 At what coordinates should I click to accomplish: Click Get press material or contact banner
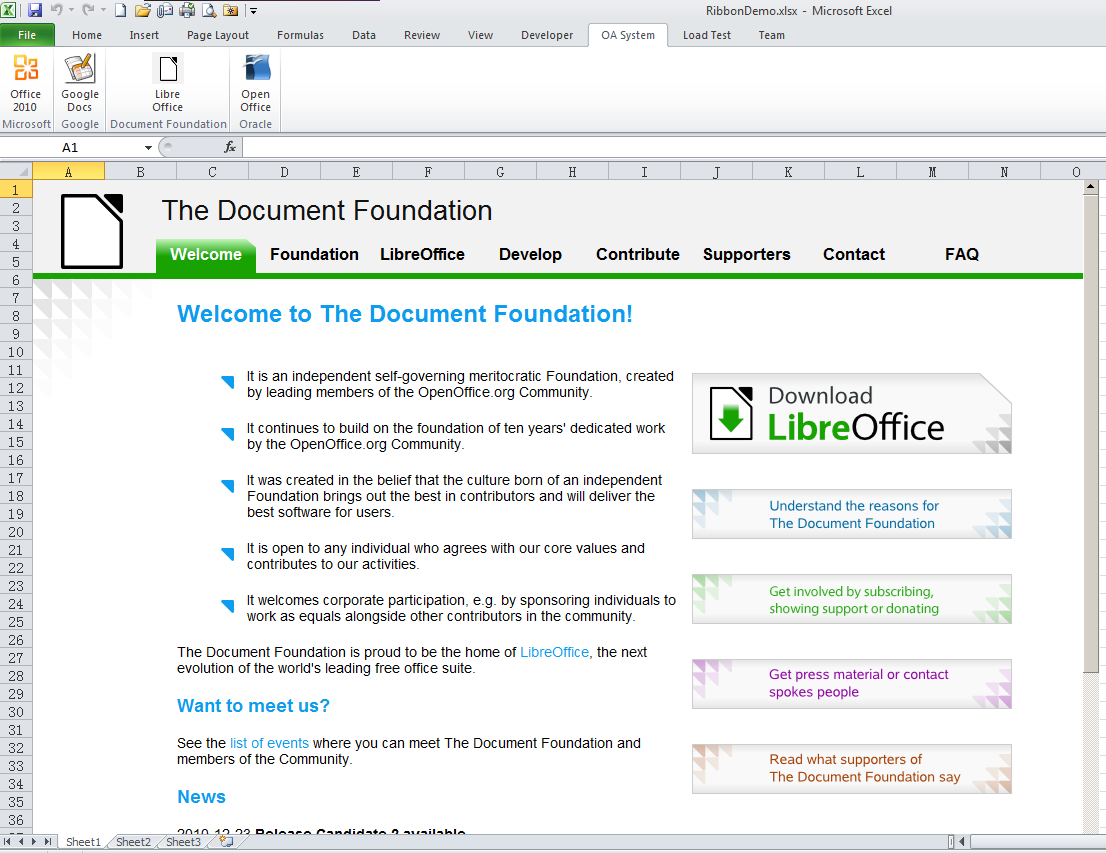click(x=851, y=684)
